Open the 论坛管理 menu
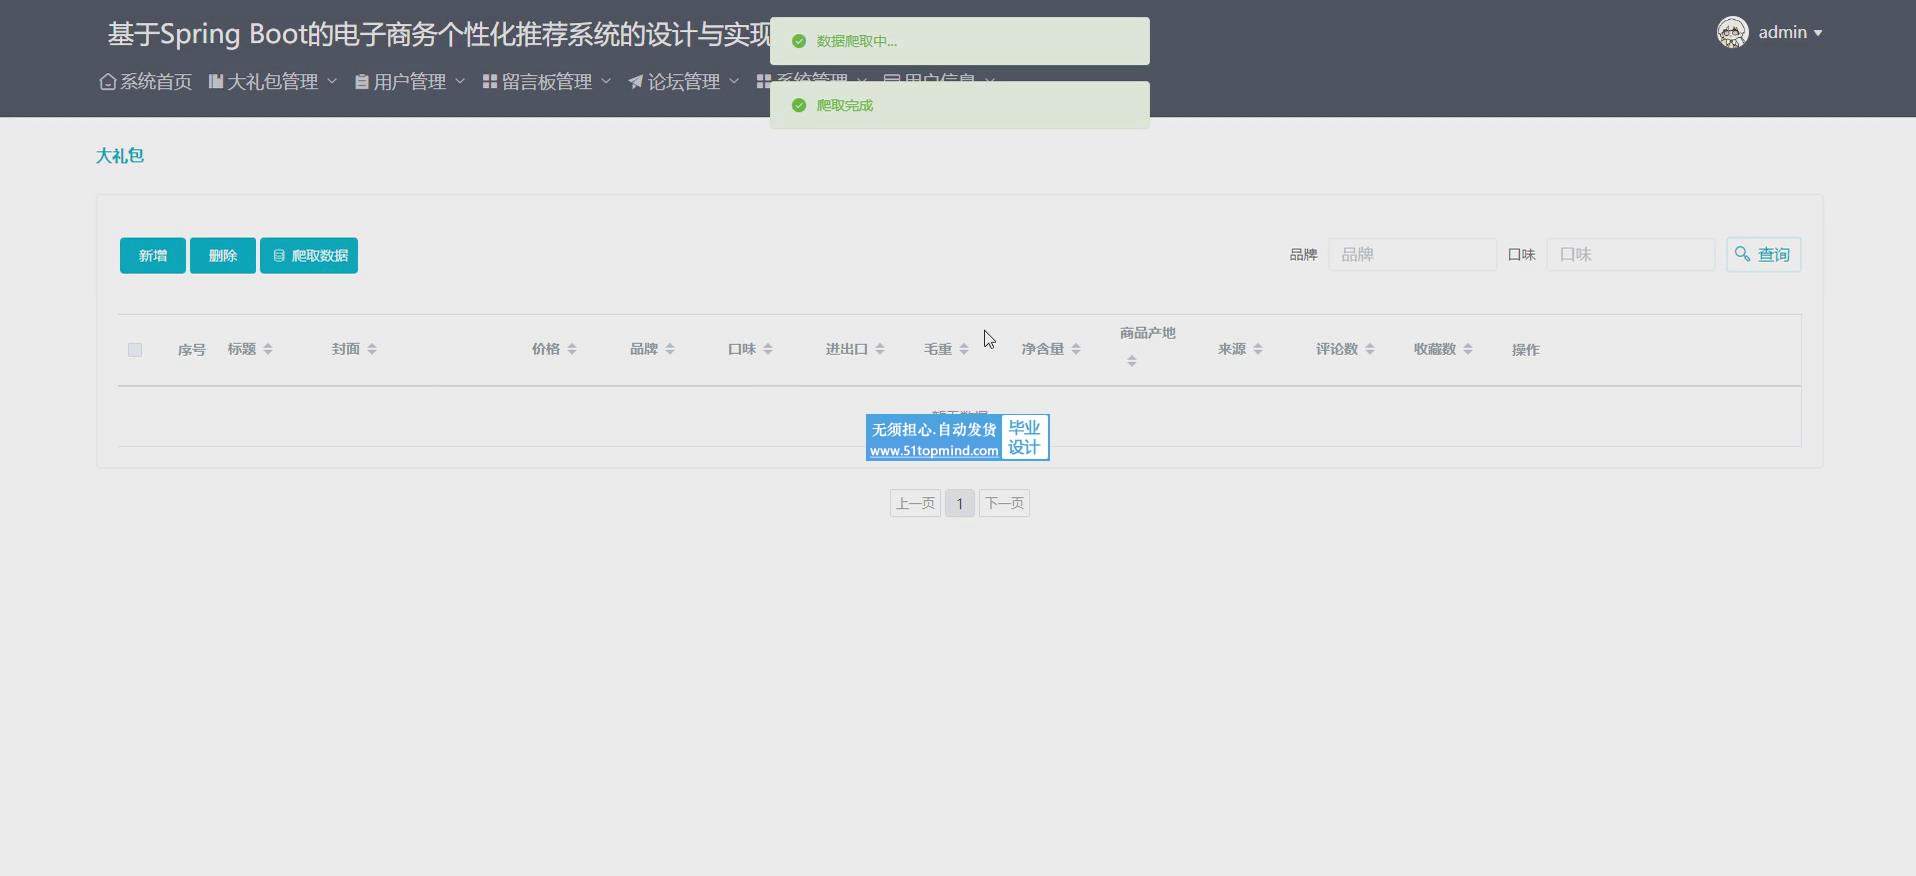Screen dimensions: 1916x876 pyautogui.click(x=684, y=82)
